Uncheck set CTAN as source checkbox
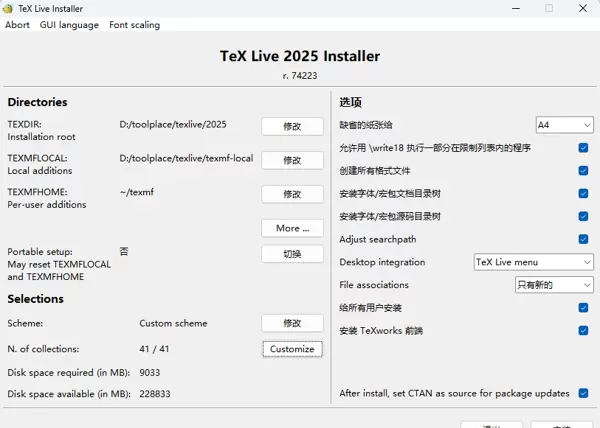 click(583, 394)
